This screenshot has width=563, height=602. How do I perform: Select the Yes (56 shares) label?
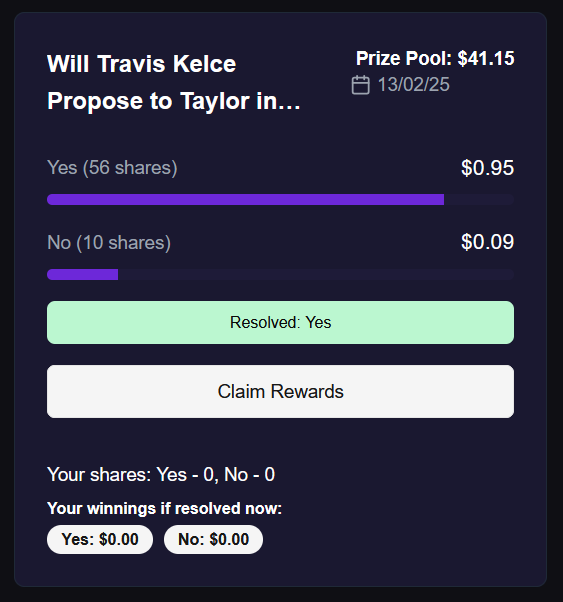112,168
